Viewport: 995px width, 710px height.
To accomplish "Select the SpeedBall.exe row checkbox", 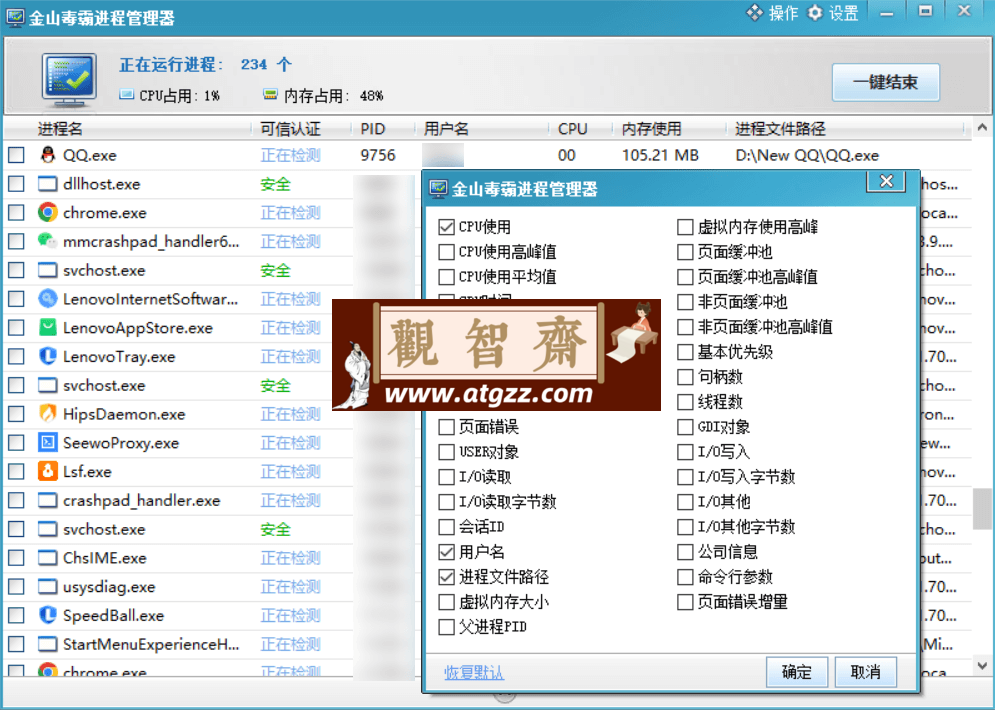I will (x=16, y=615).
